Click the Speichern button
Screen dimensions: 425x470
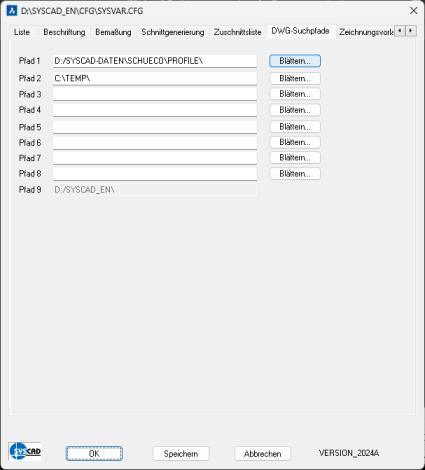click(x=181, y=454)
